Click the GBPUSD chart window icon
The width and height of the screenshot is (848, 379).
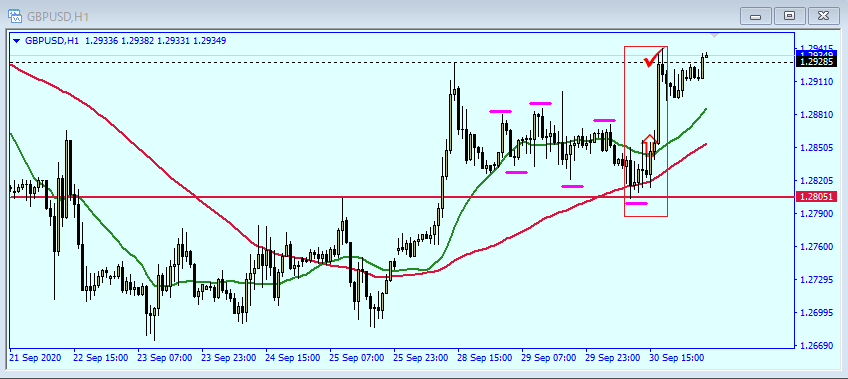[15, 16]
